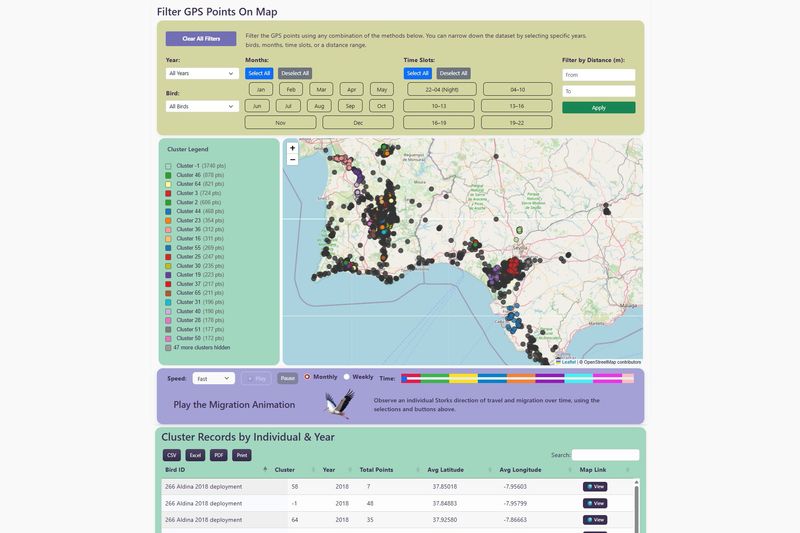This screenshot has height=533, width=800.
Task: Export table using the CSV button
Action: pyautogui.click(x=170, y=455)
